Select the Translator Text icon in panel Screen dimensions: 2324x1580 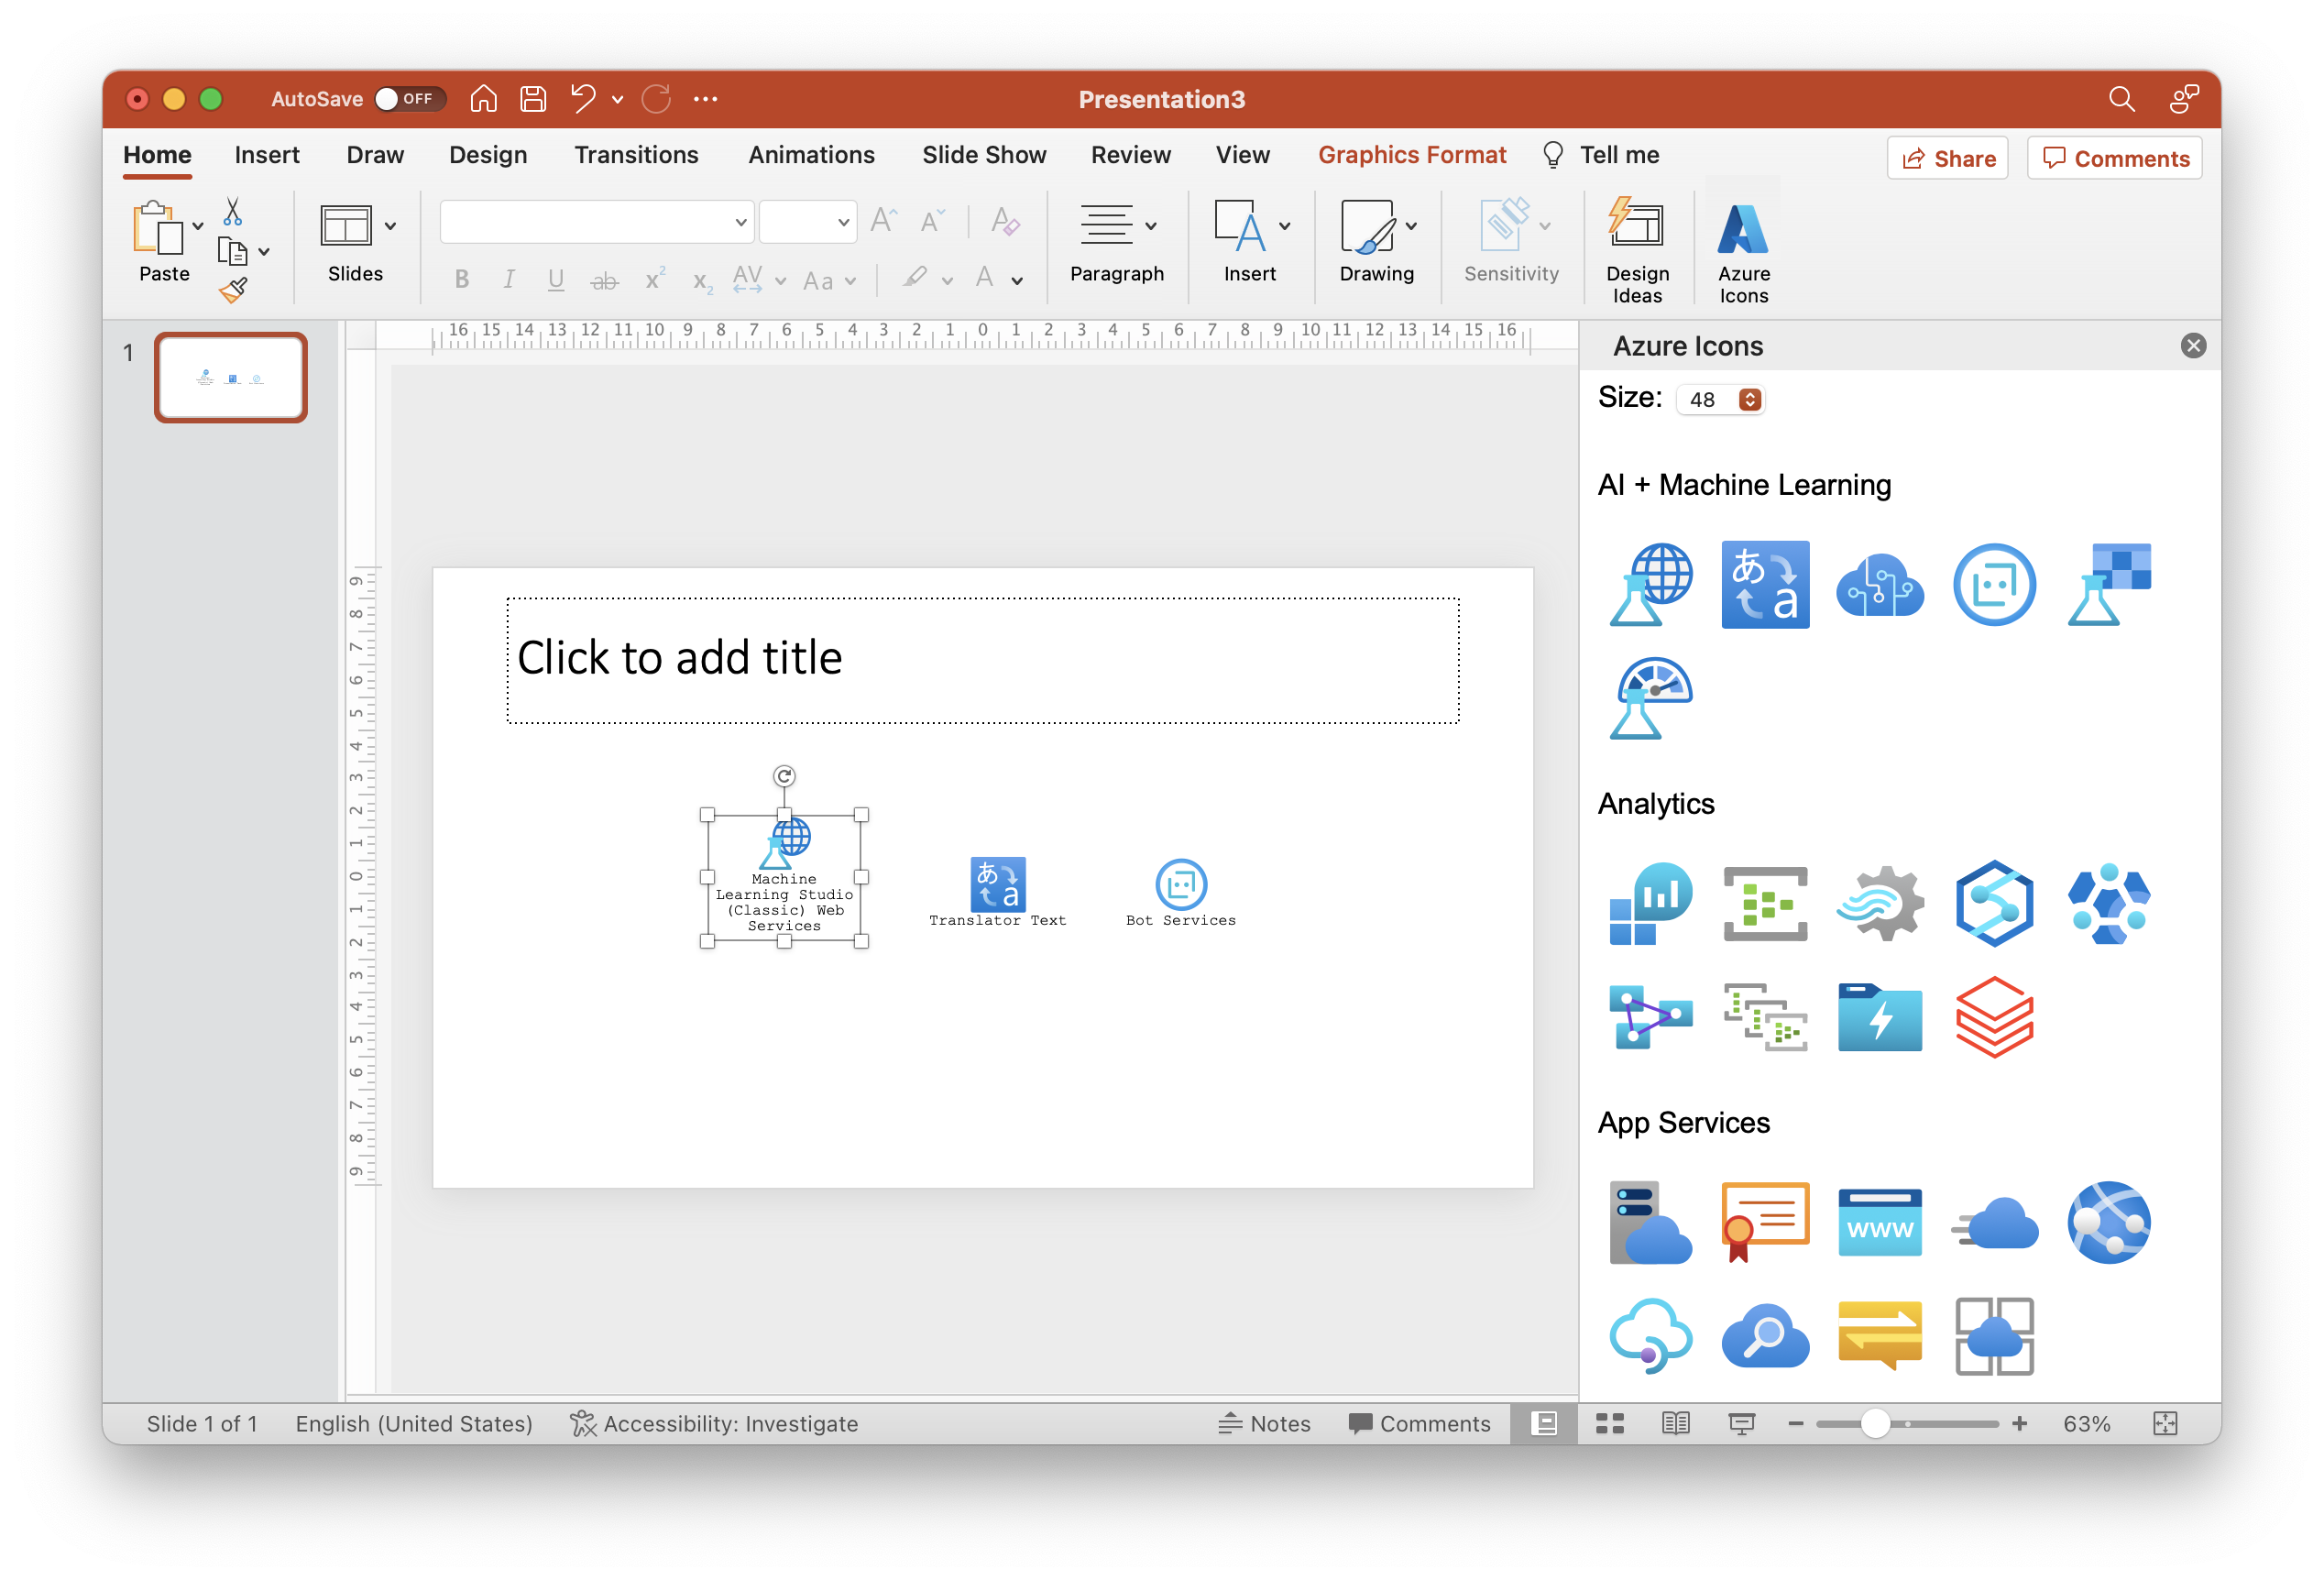(1764, 585)
